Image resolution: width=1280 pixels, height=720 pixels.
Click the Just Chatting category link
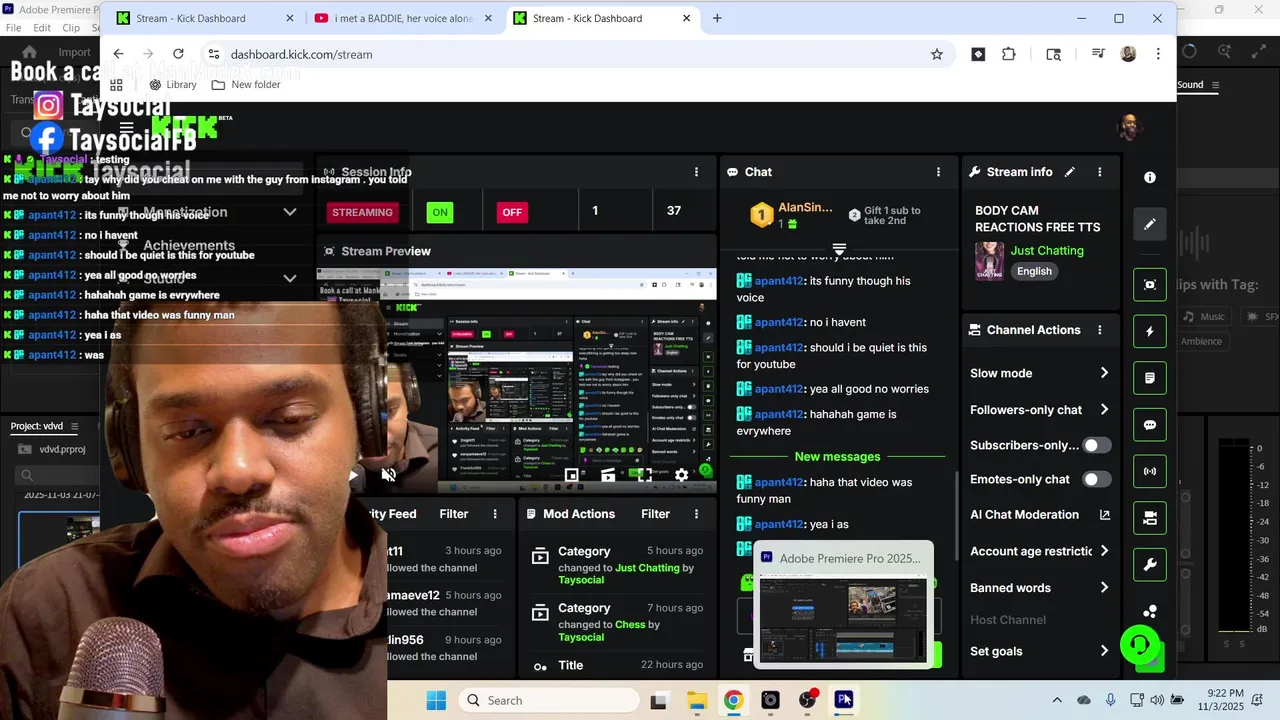[1047, 251]
